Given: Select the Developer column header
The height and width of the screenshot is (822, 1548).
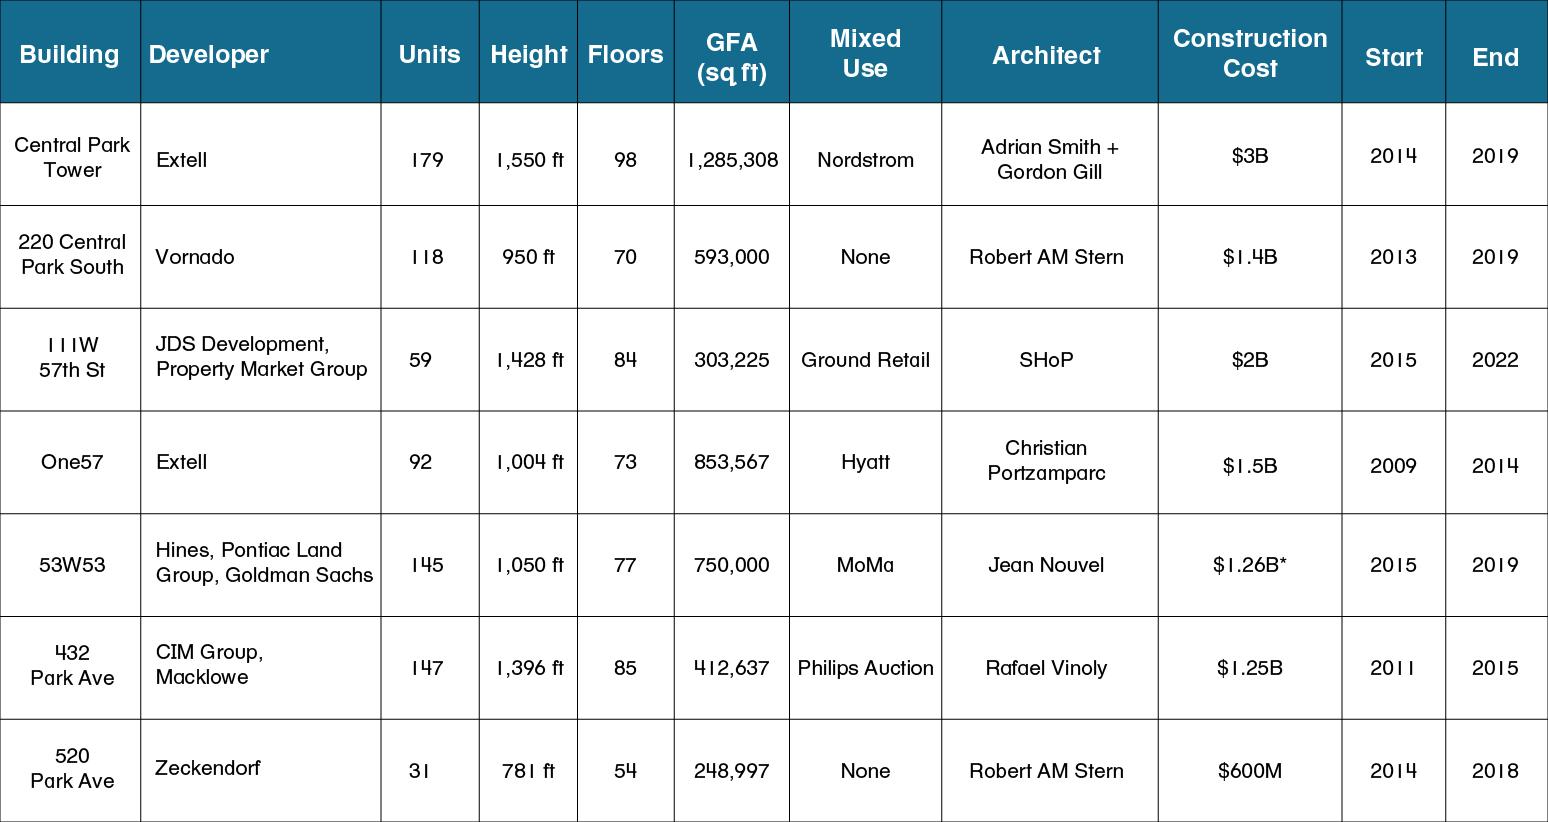Looking at the screenshot, I should pos(260,54).
